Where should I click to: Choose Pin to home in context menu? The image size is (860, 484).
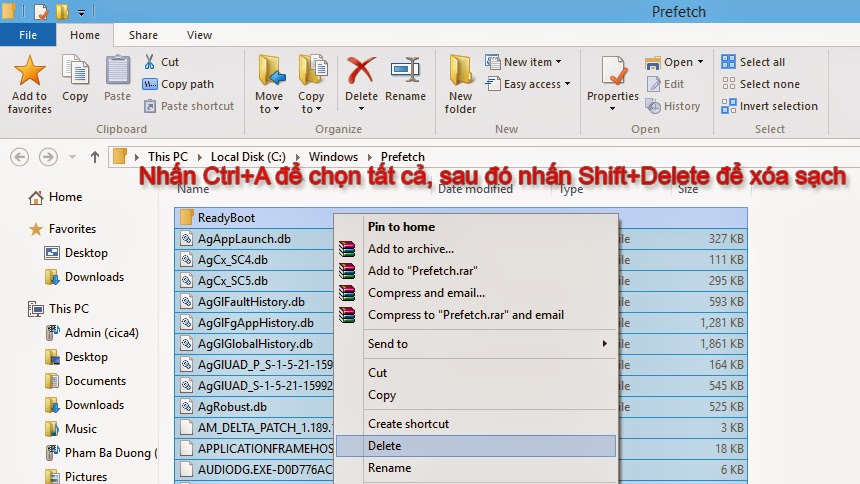[401, 227]
